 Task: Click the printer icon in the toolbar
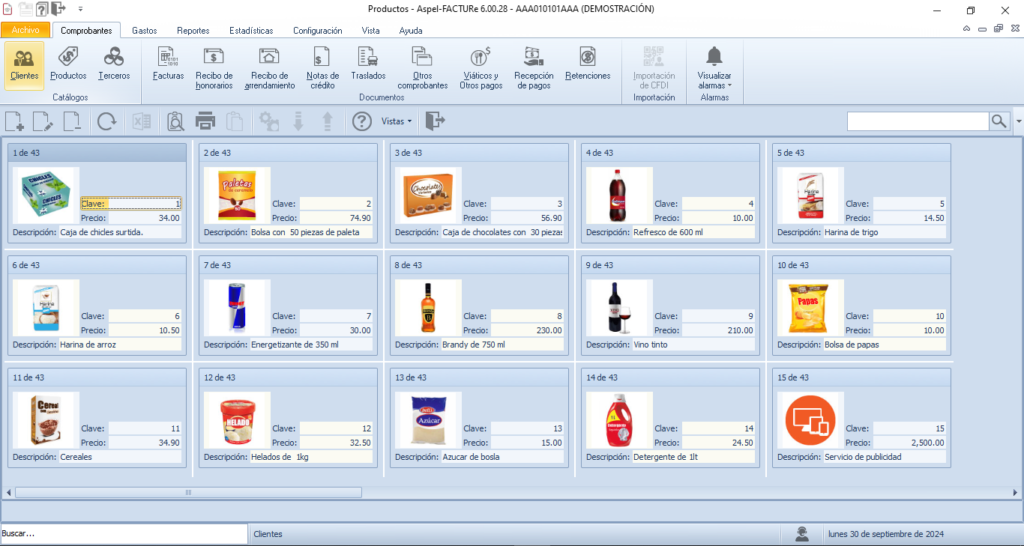pyautogui.click(x=205, y=122)
